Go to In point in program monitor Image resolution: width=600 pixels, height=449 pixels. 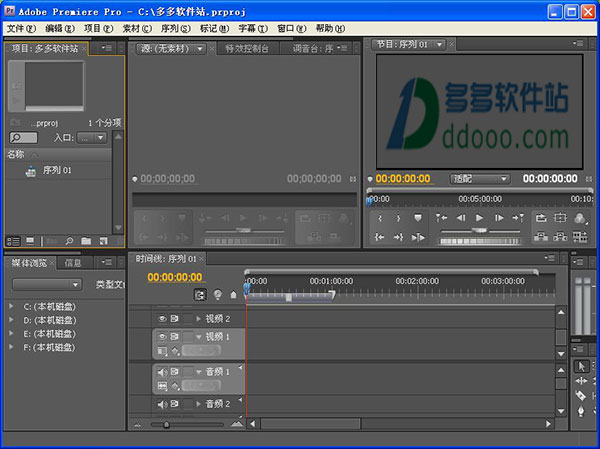pyautogui.click(x=380, y=237)
